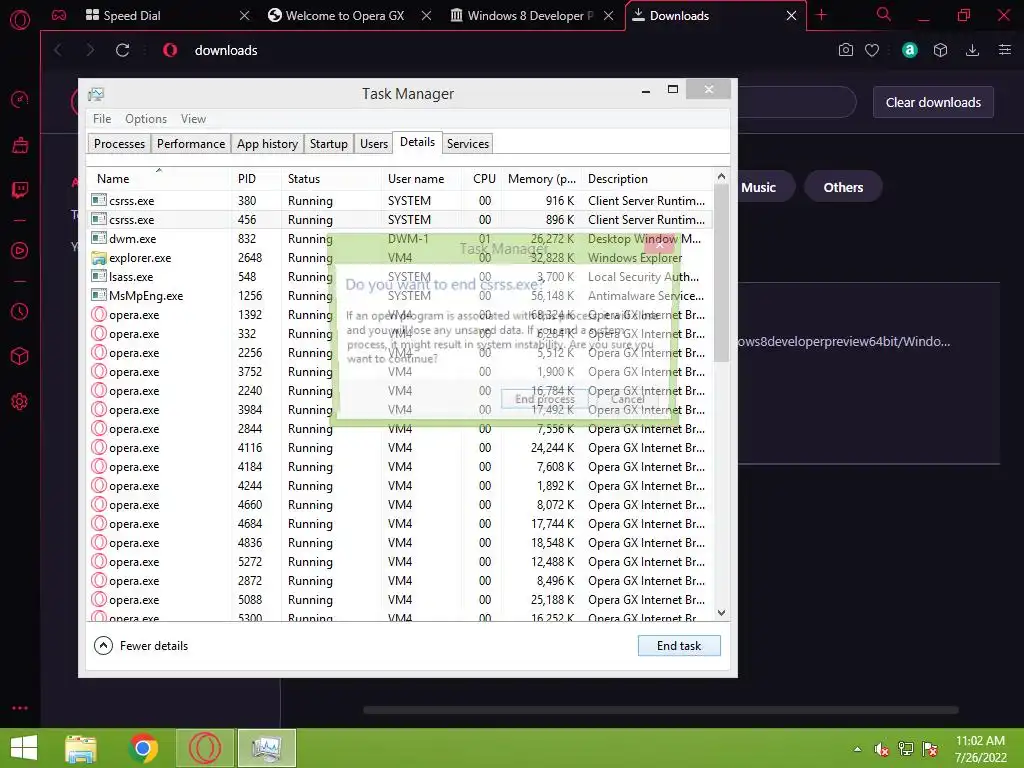Image resolution: width=1024 pixels, height=768 pixels.
Task: Sort by Memory column header
Action: [x=541, y=179]
